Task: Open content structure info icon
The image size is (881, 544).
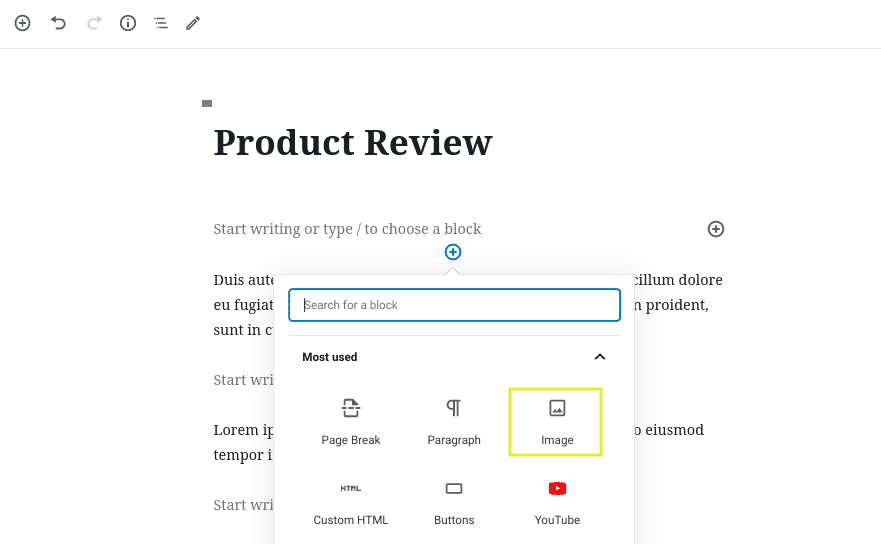Action: (x=128, y=22)
